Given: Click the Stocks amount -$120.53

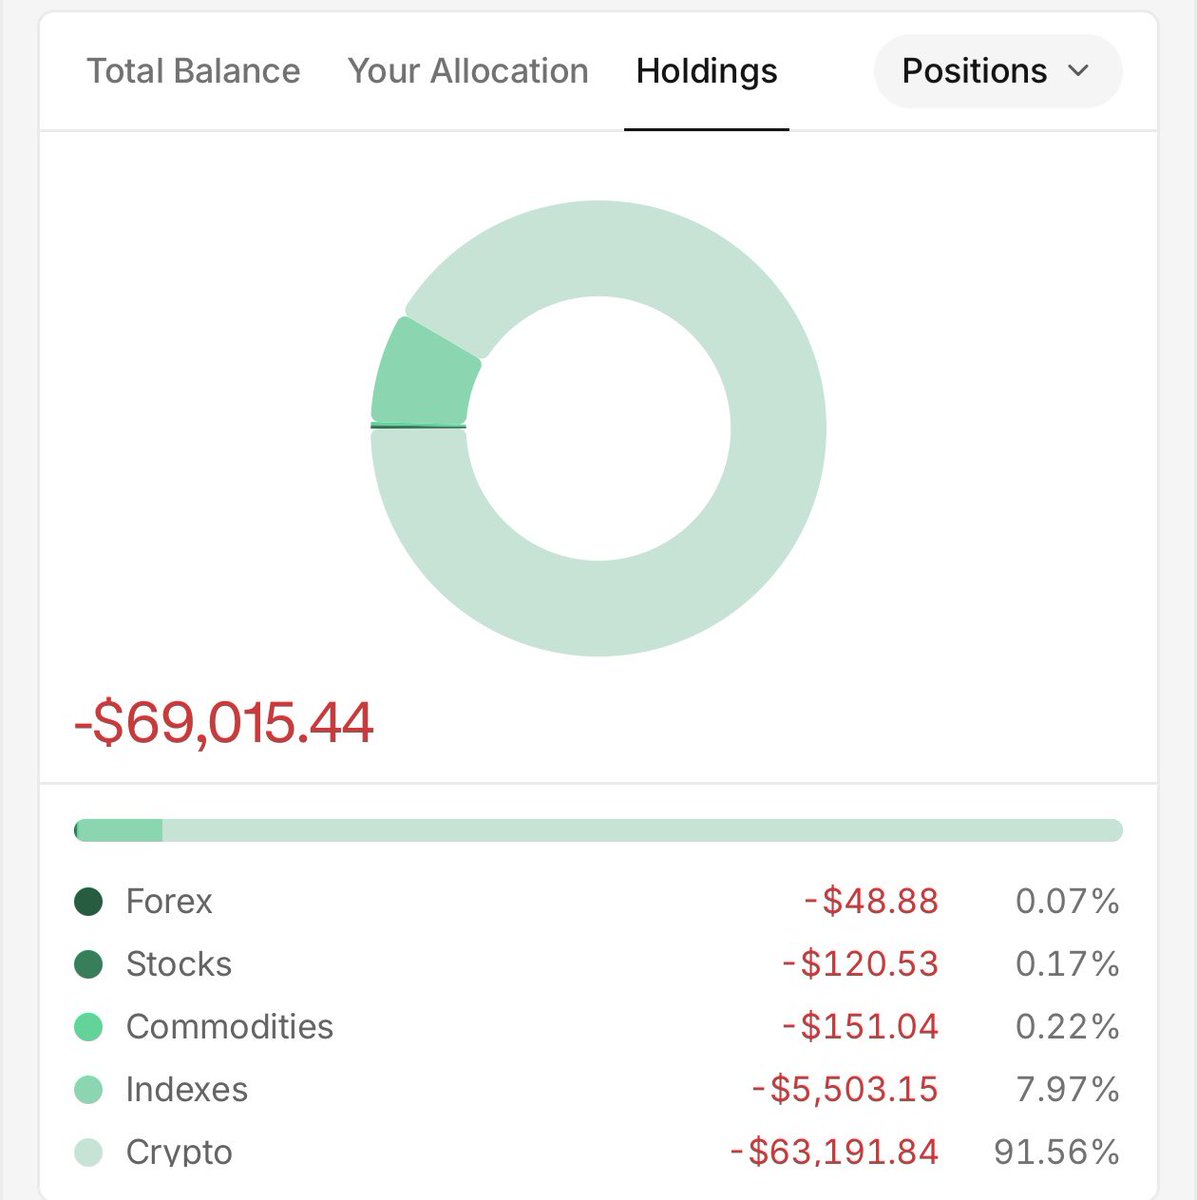Looking at the screenshot, I should pos(860,964).
